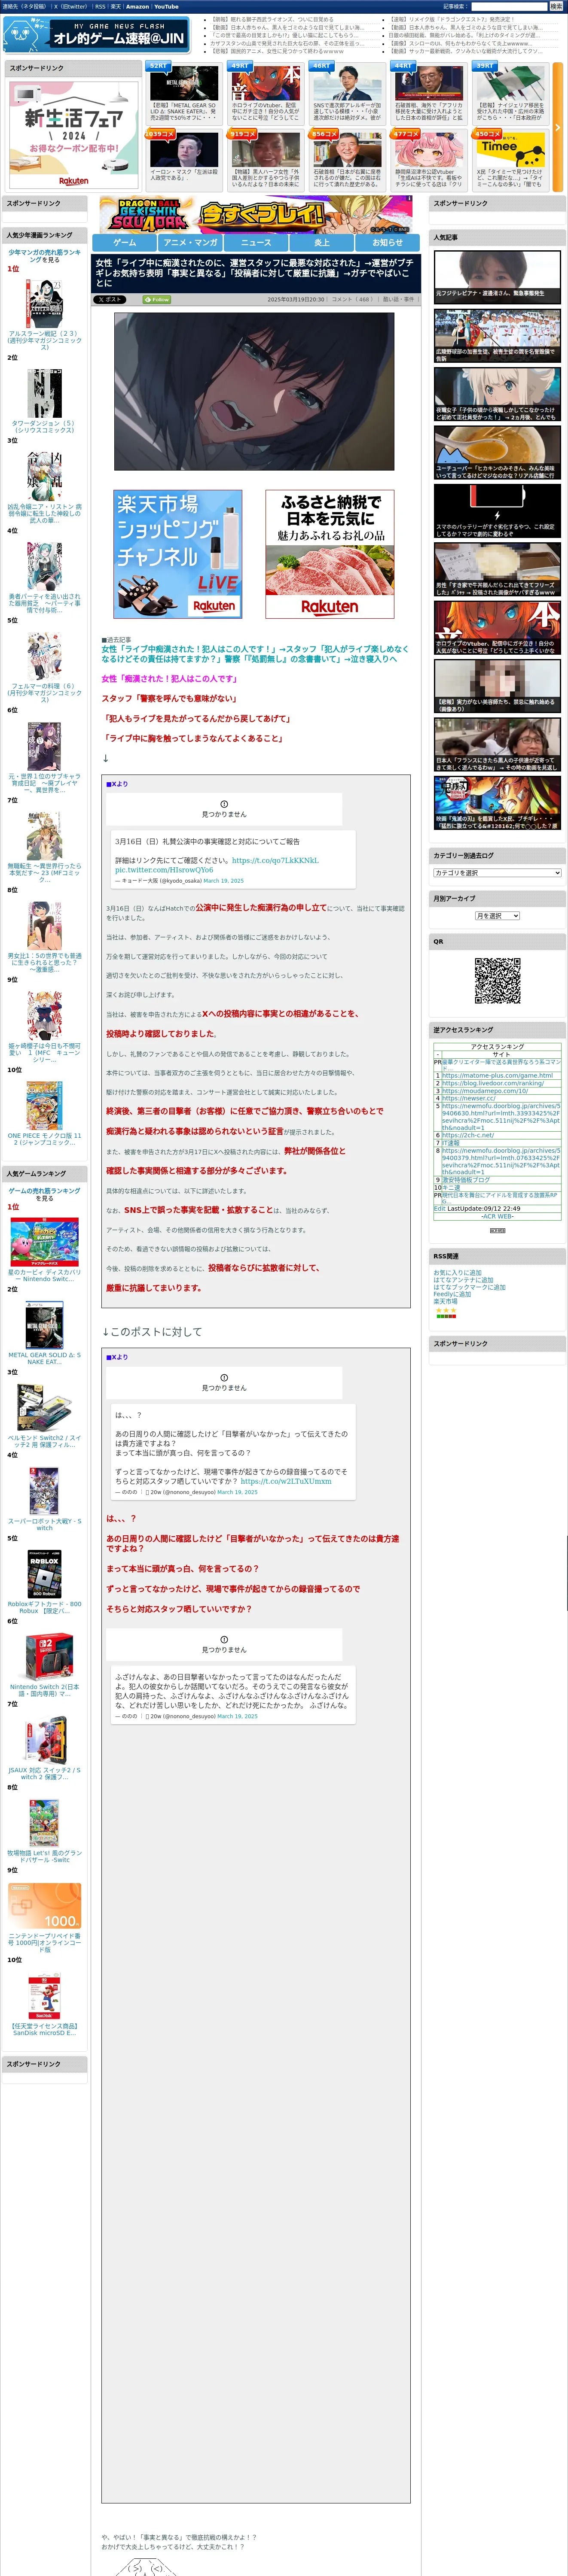Open the 人気記事 smartphone battery article thumbnail
The height and width of the screenshot is (2576, 568).
tap(497, 510)
